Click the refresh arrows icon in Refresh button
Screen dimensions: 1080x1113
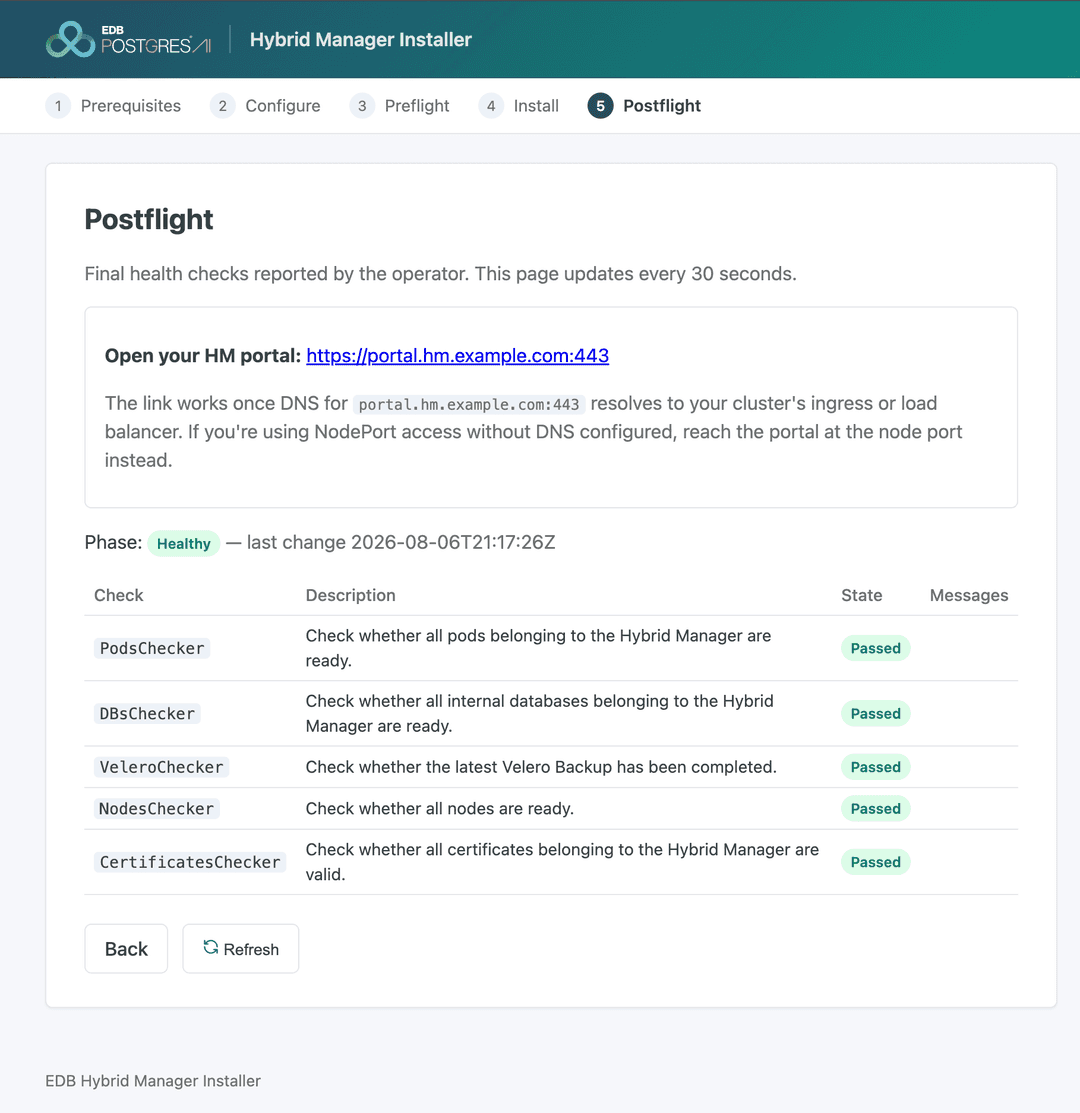coord(211,948)
